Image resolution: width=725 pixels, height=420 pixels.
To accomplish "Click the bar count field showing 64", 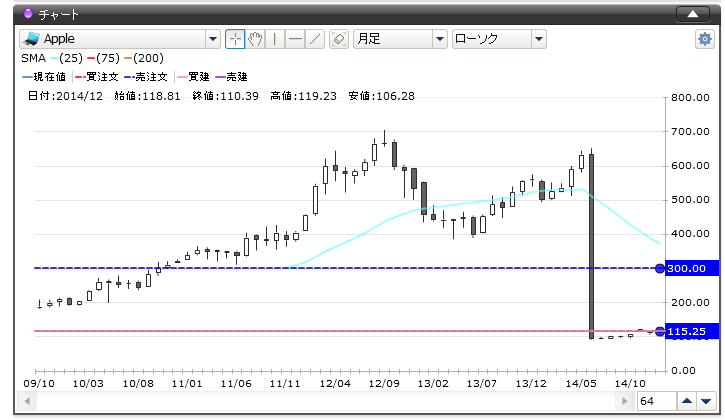I will click(656, 401).
